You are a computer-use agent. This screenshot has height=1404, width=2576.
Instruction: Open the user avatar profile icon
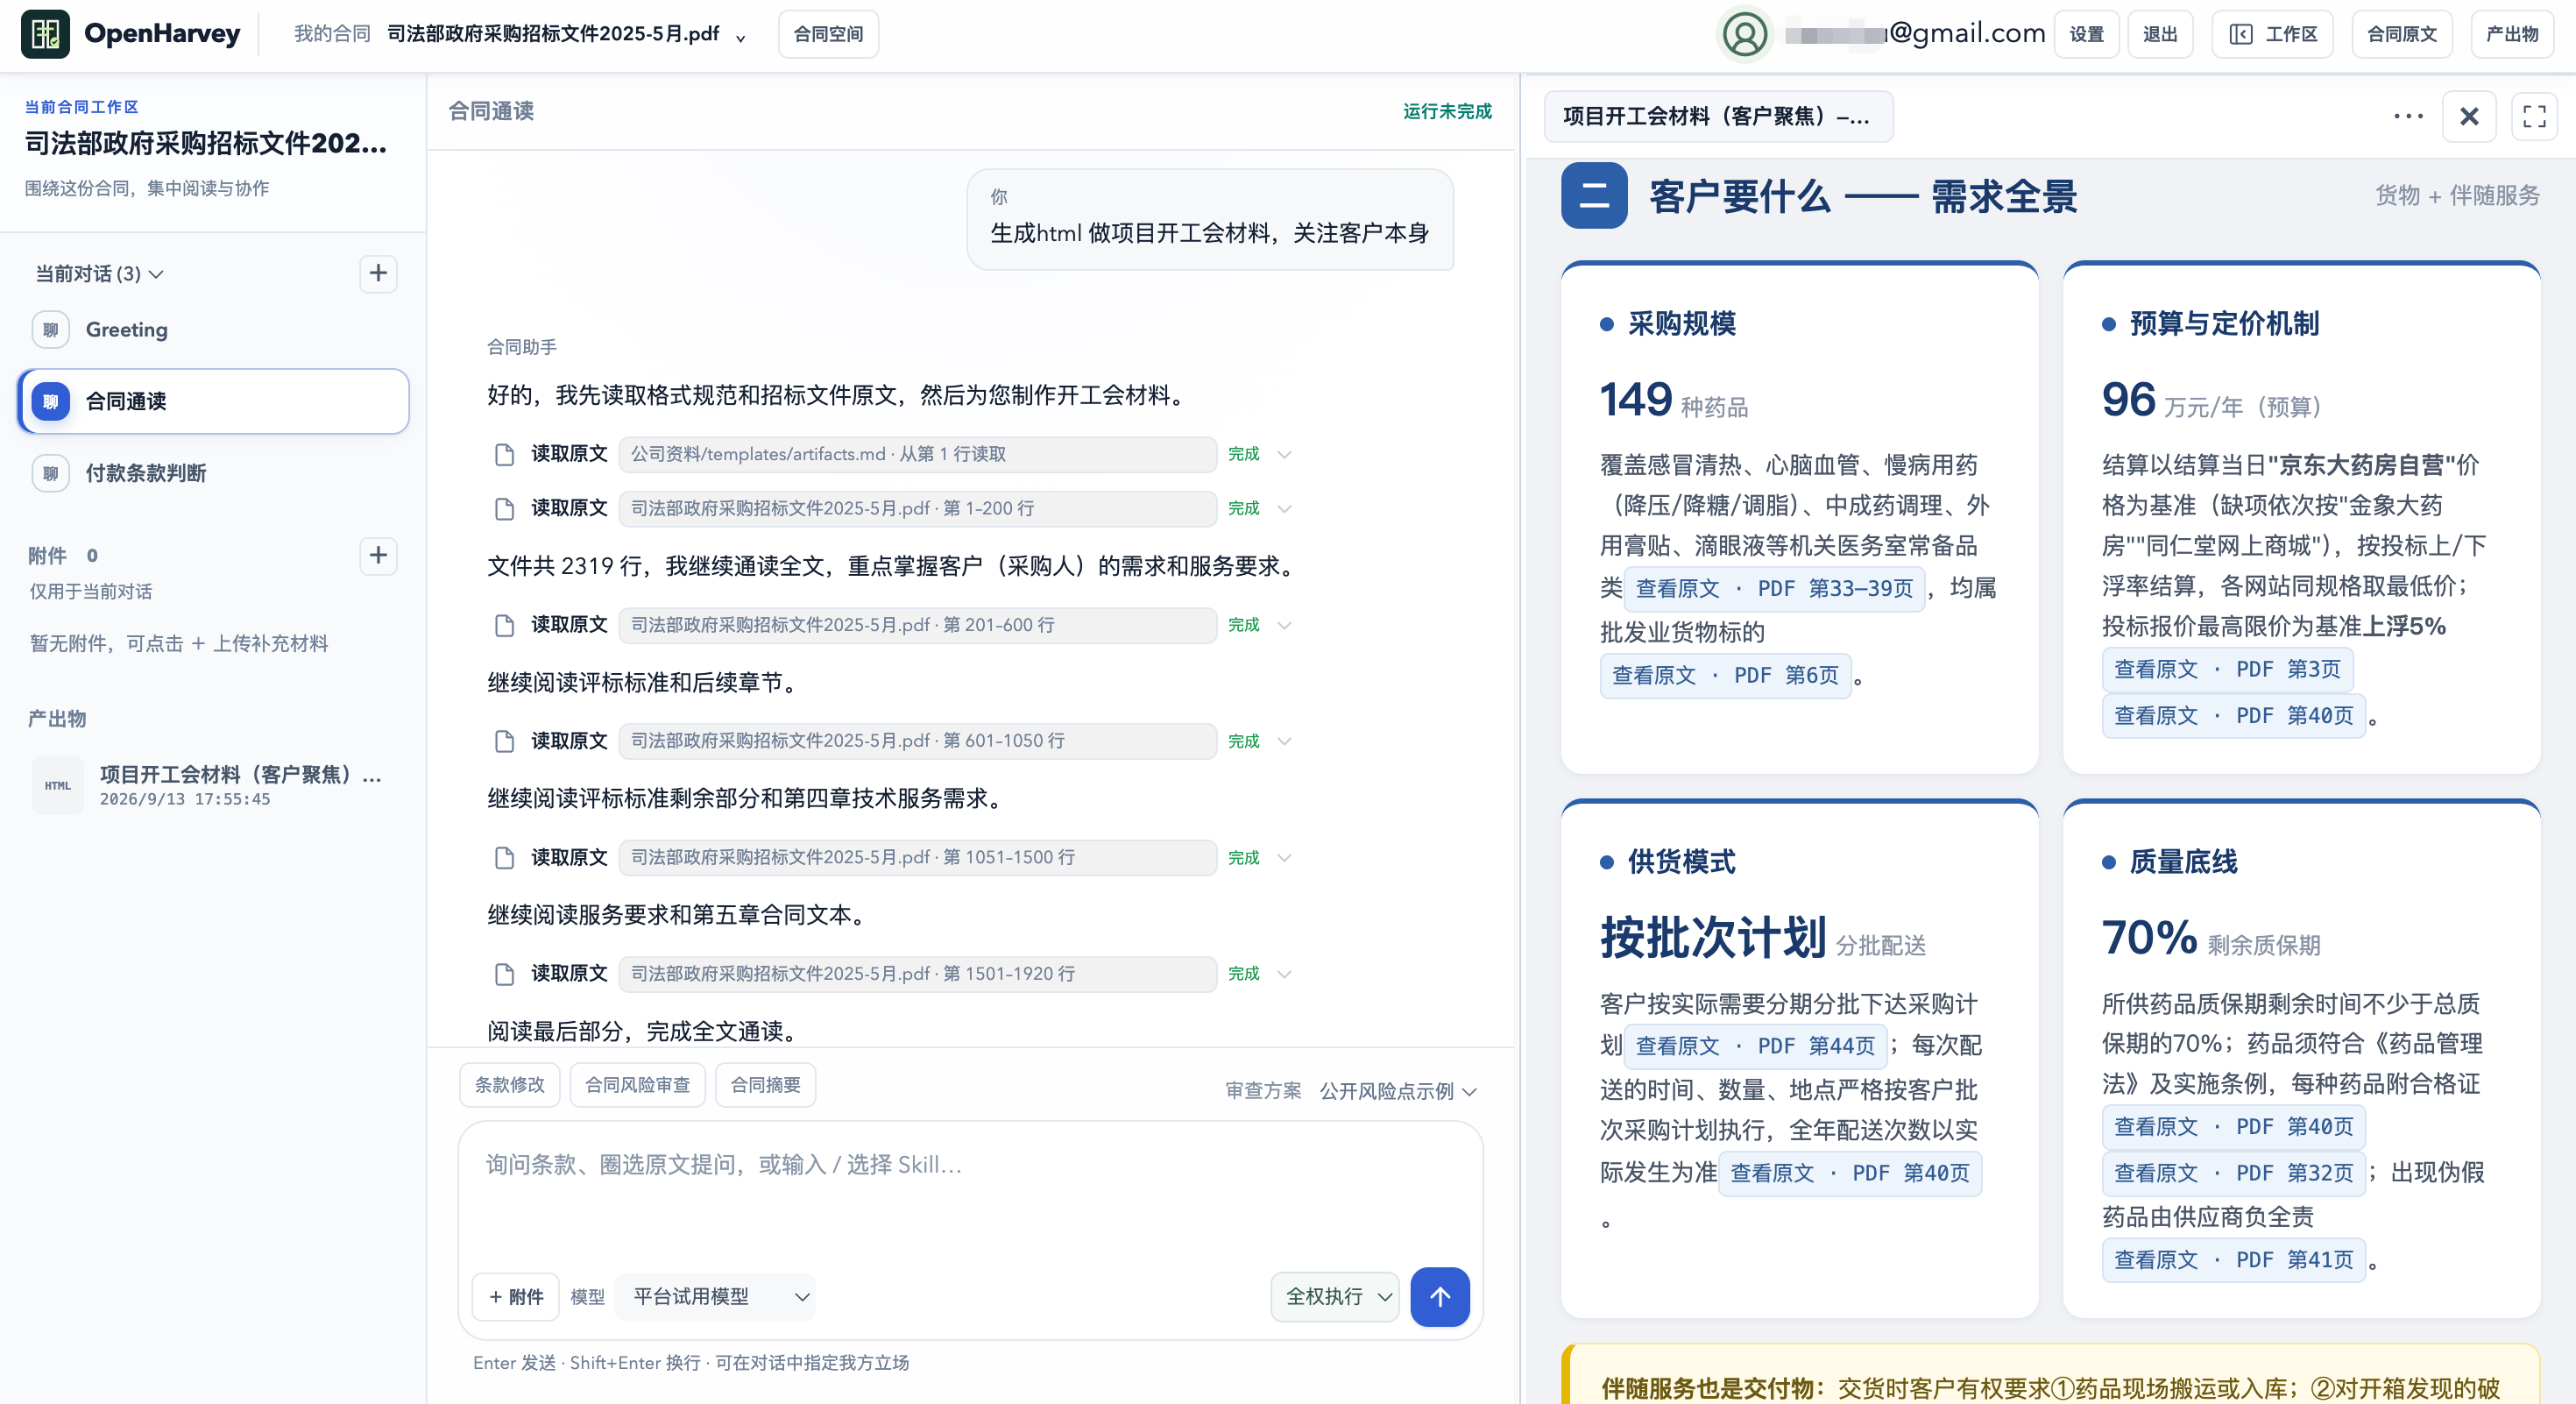[x=1745, y=34]
